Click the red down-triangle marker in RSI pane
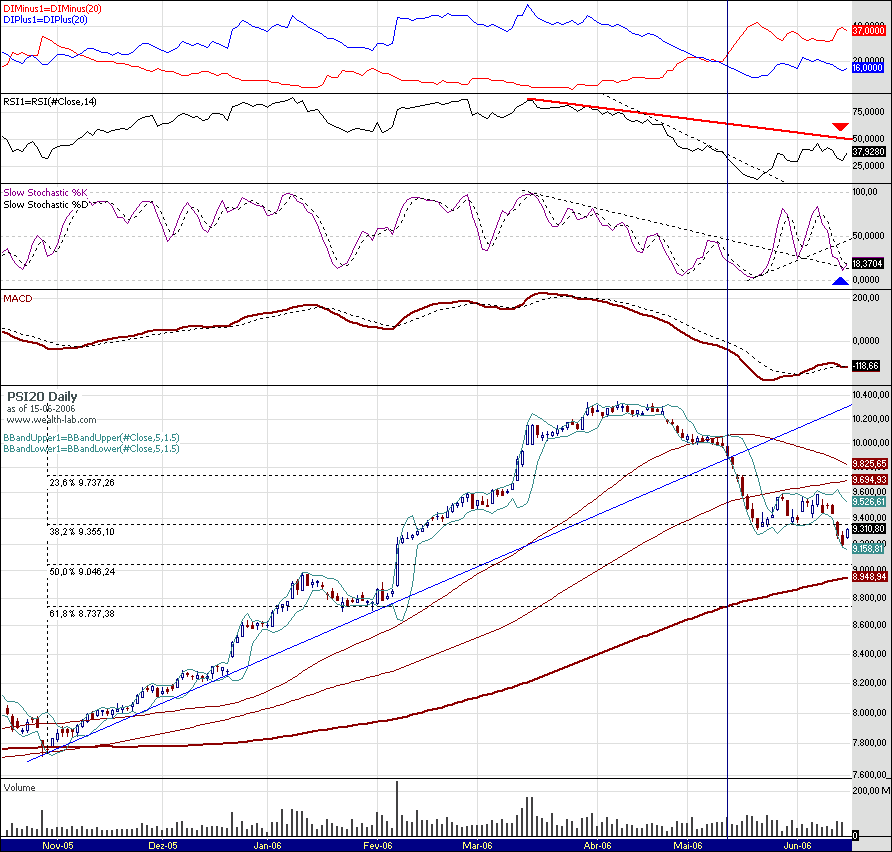The height and width of the screenshot is (852, 892). tap(840, 126)
